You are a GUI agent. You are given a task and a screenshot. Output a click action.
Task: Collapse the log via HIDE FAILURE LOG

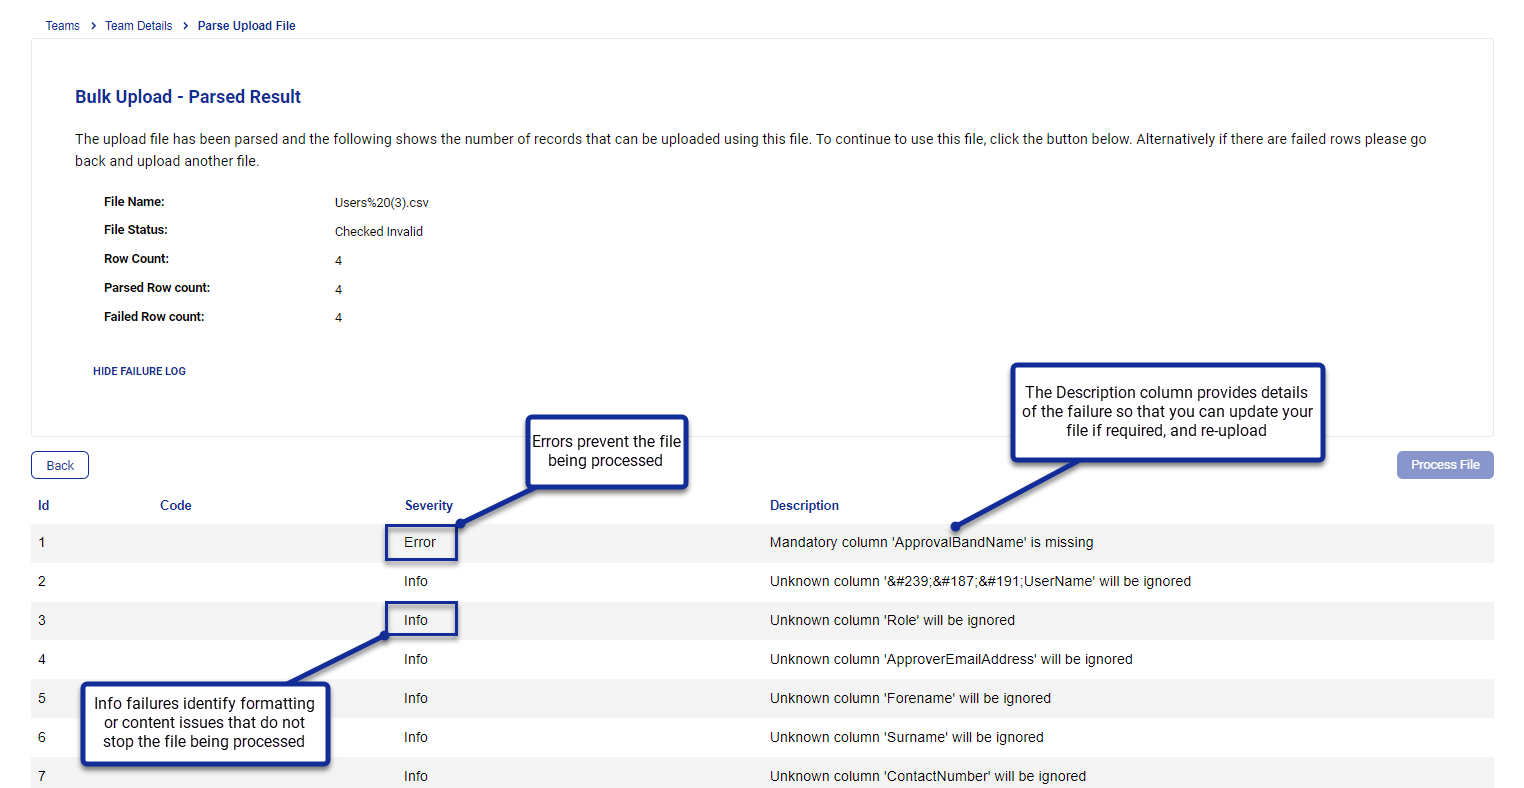click(139, 371)
